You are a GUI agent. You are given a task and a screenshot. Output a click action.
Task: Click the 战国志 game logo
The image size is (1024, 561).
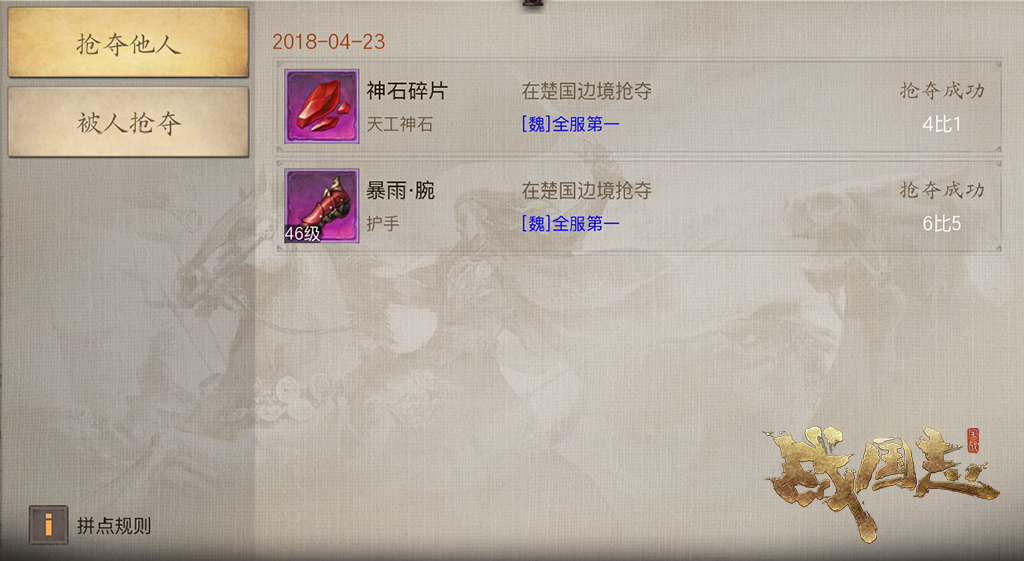[880, 483]
